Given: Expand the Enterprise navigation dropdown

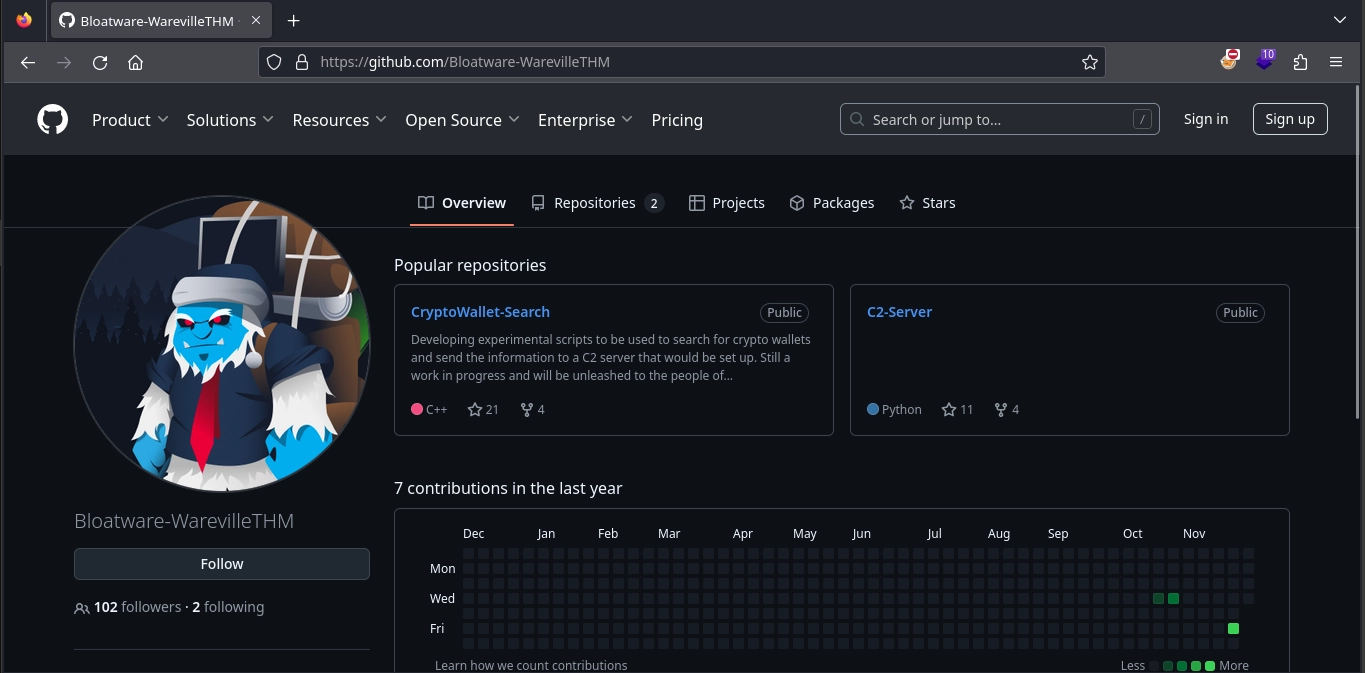Looking at the screenshot, I should pos(585,120).
